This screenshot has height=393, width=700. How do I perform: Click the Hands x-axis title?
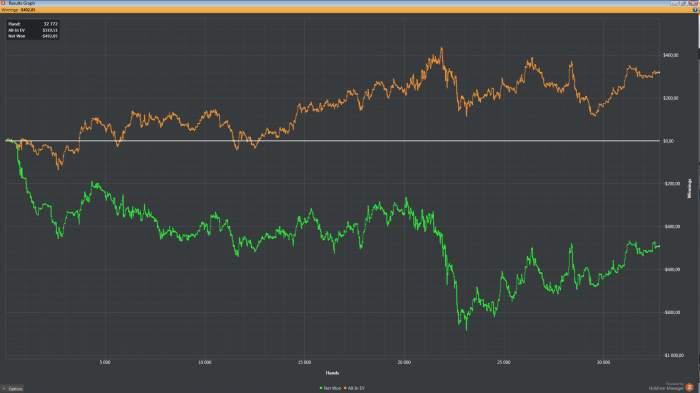click(x=332, y=373)
